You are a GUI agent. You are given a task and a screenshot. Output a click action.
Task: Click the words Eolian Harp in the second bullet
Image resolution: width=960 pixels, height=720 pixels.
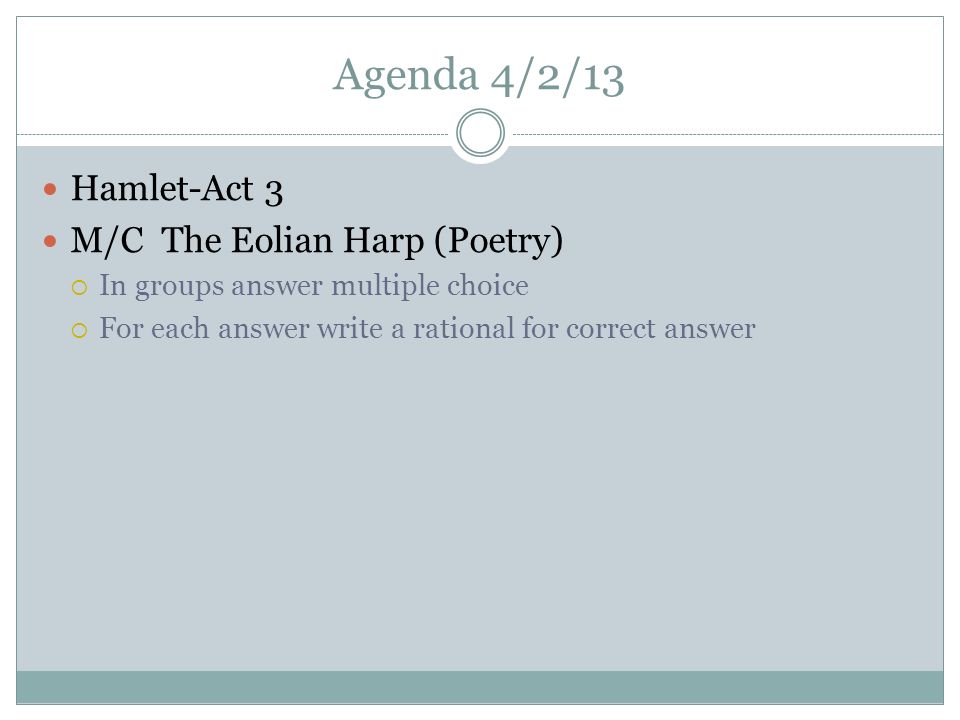(x=328, y=241)
